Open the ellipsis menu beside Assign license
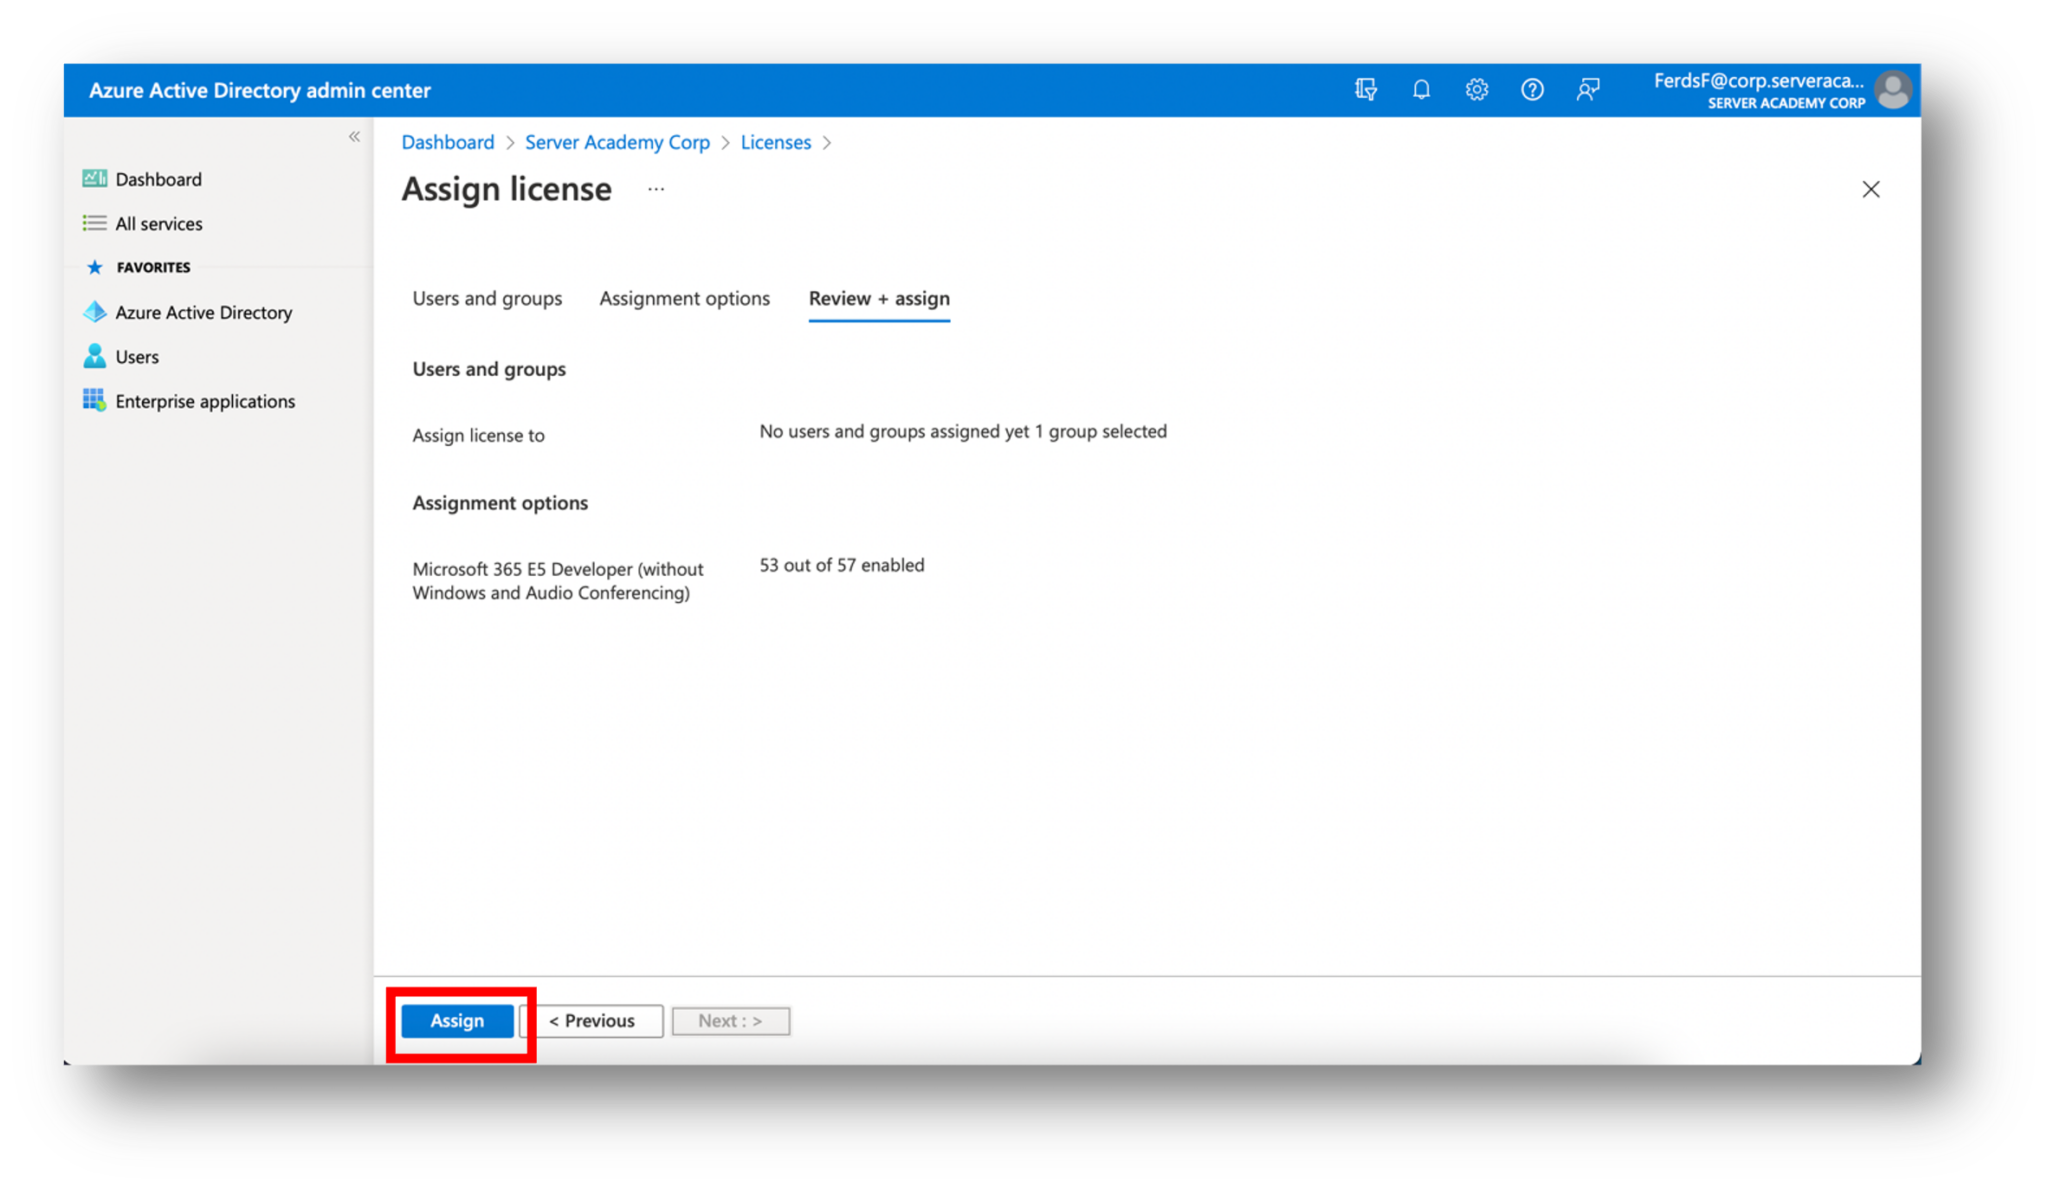 coord(656,189)
